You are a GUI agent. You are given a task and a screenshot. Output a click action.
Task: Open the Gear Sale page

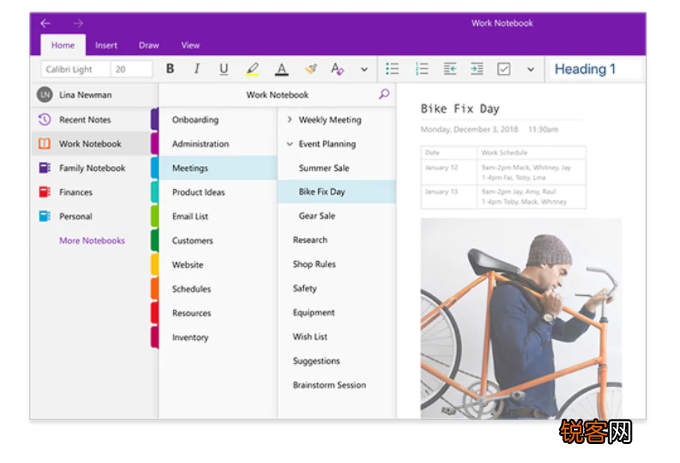(337, 215)
